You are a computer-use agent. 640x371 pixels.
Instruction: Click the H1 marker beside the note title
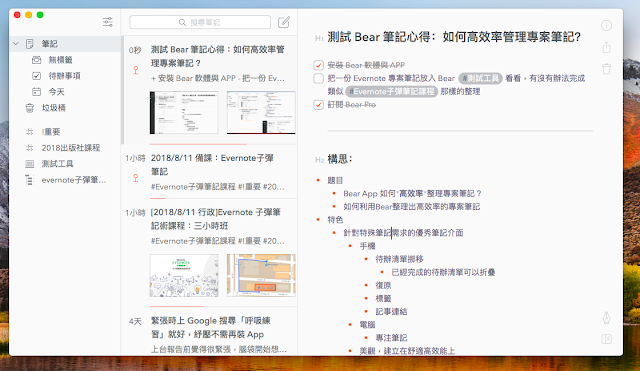[319, 38]
